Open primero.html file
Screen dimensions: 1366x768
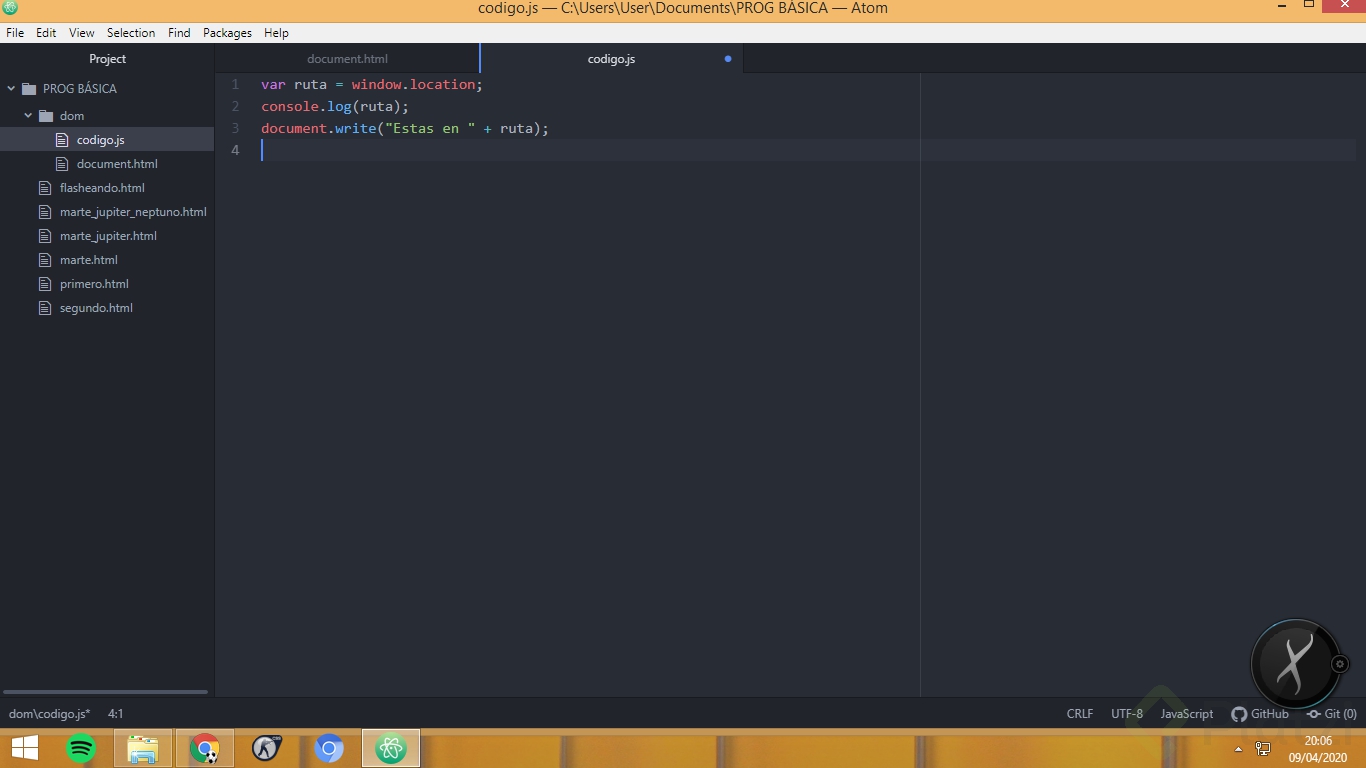coord(94,284)
